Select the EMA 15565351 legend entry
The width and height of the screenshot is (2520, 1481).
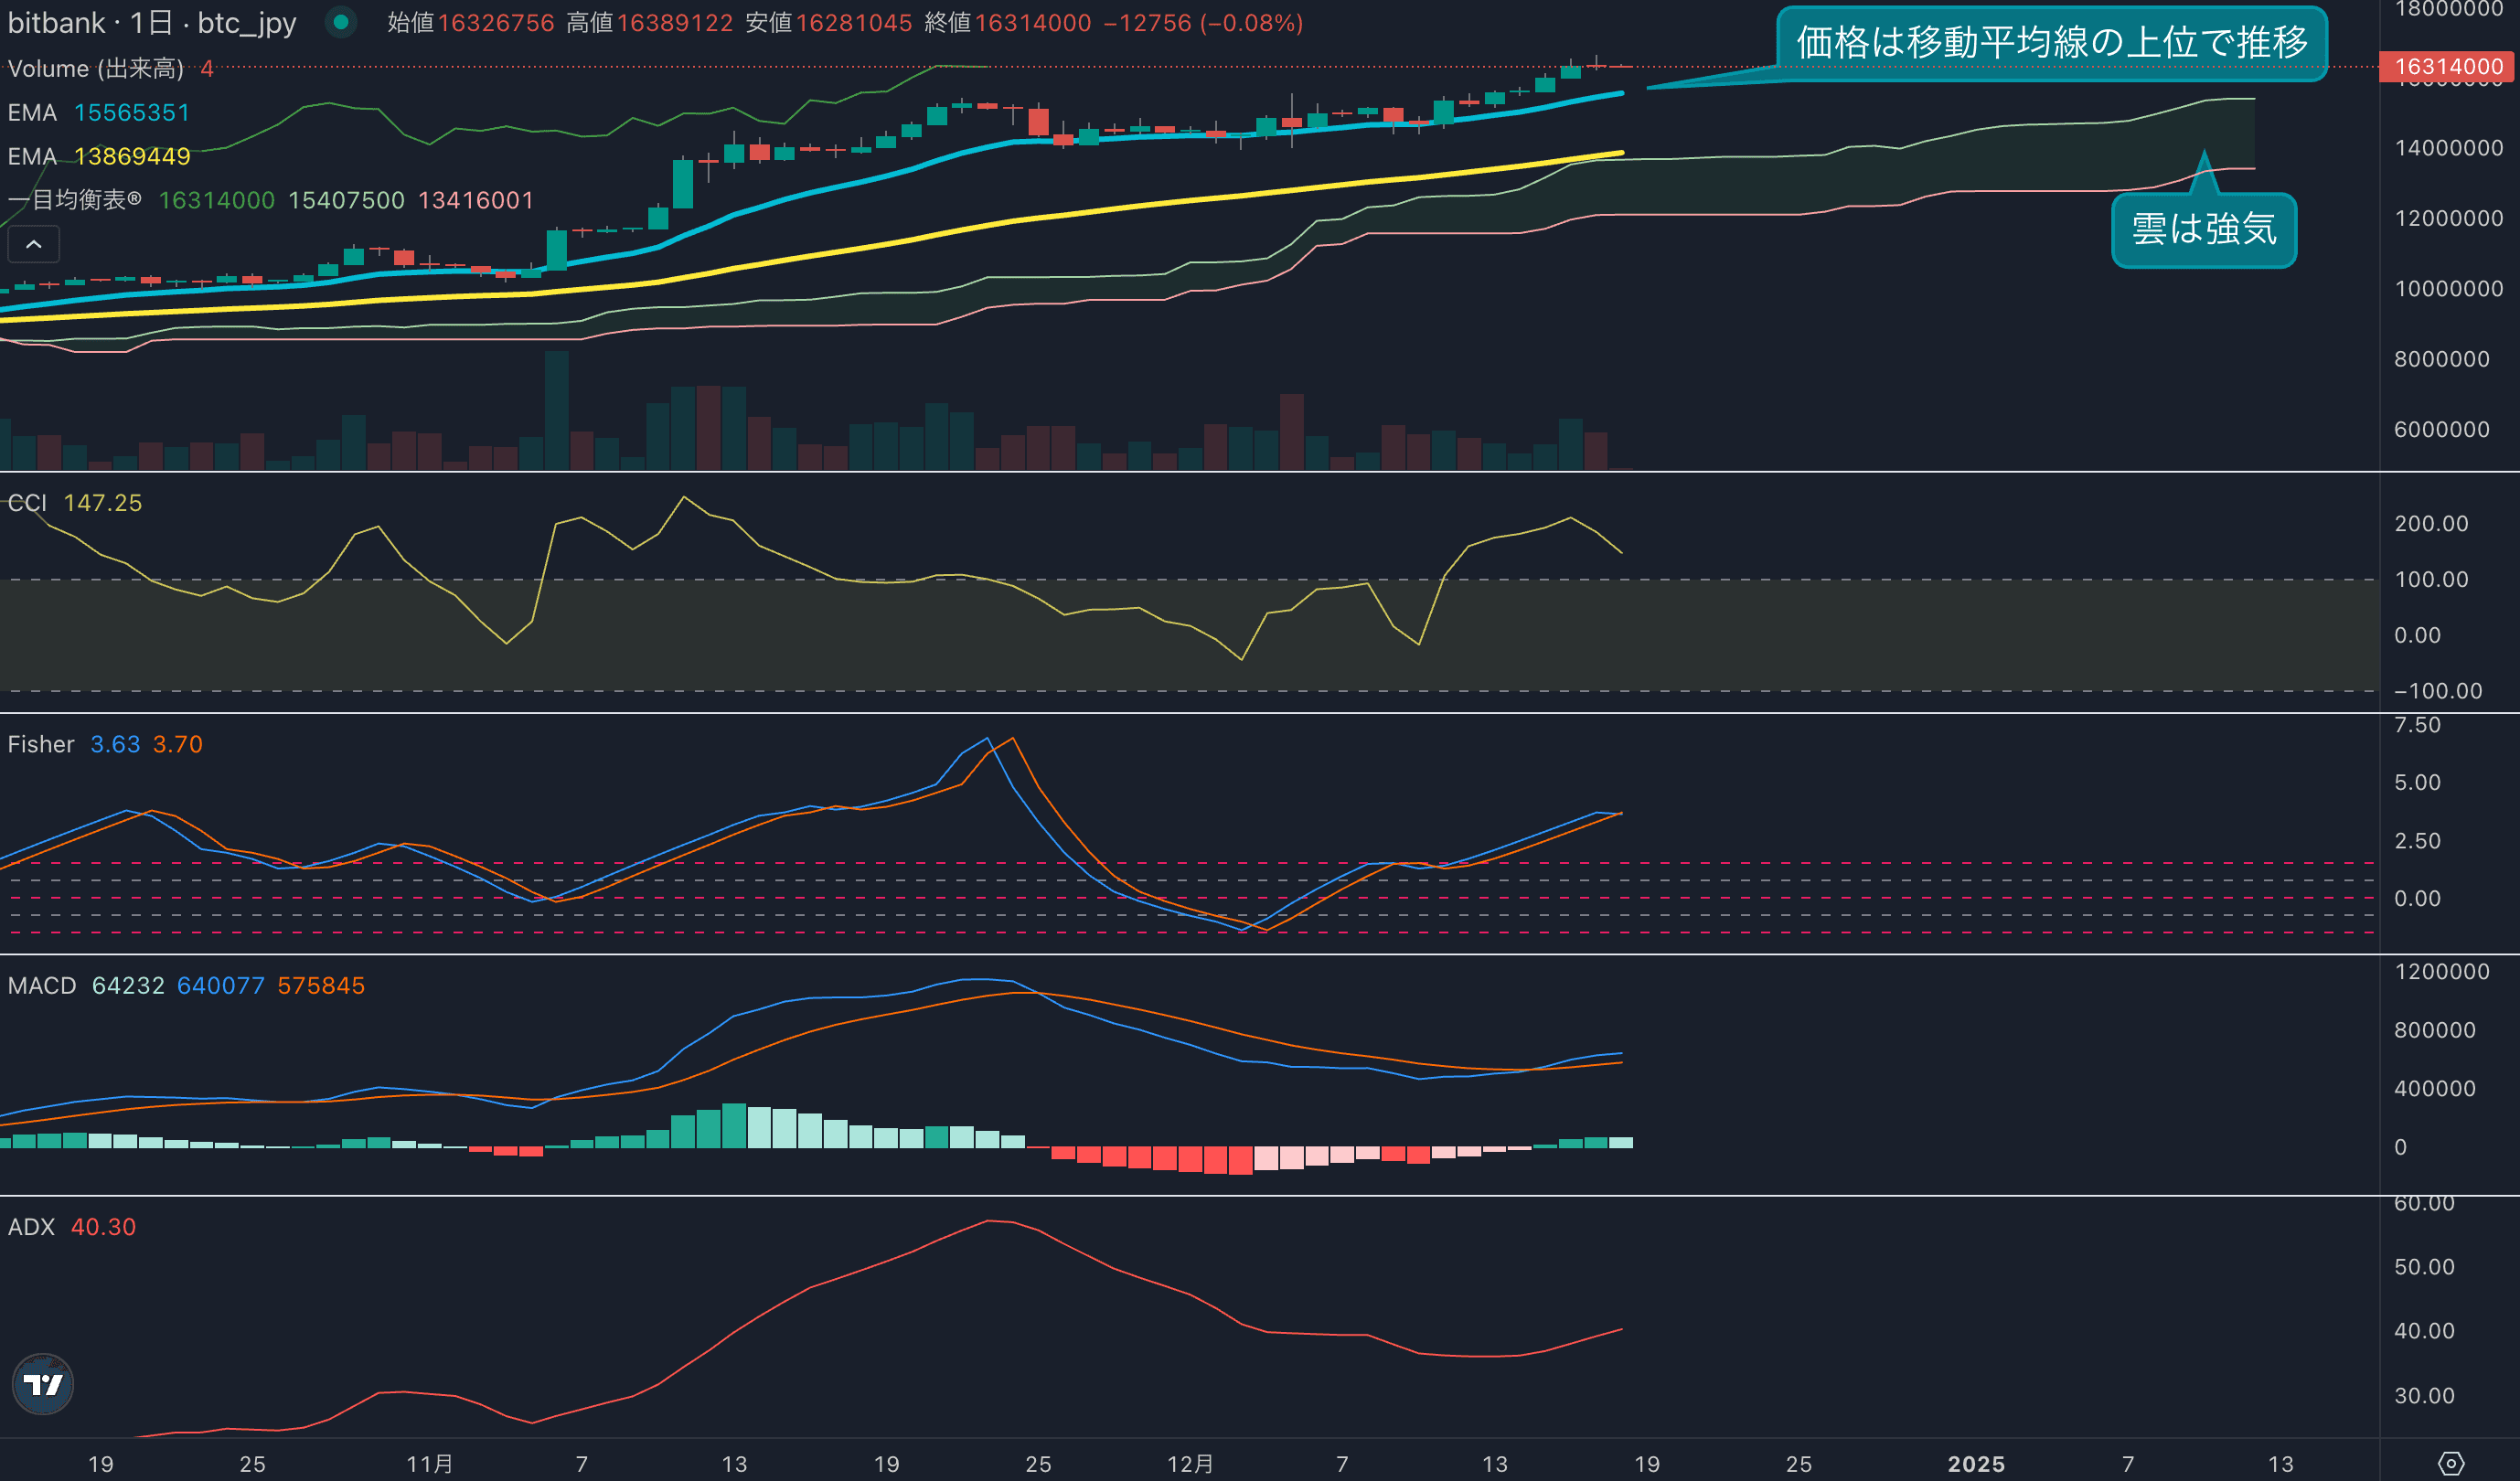[98, 112]
